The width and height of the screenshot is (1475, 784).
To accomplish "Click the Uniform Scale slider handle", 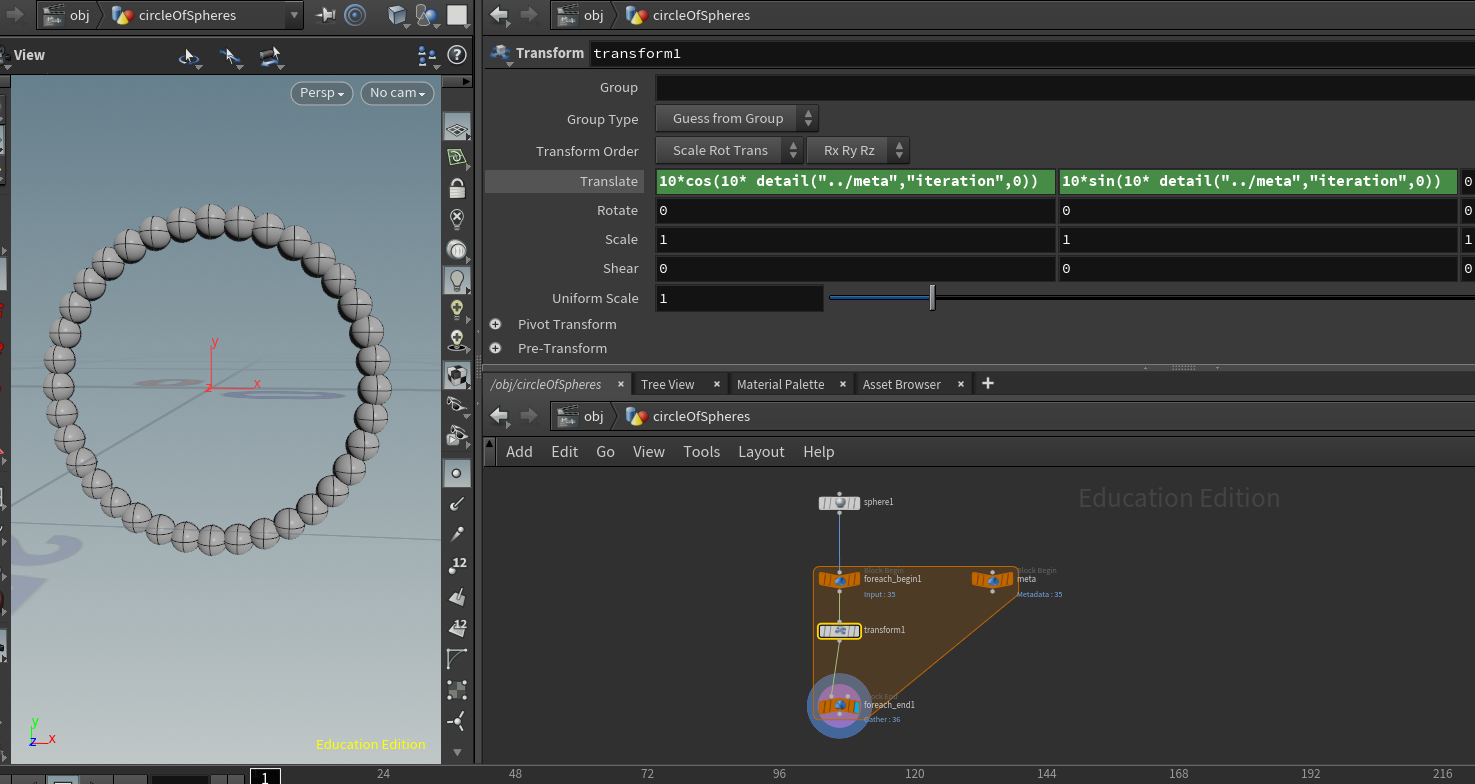I will (932, 298).
